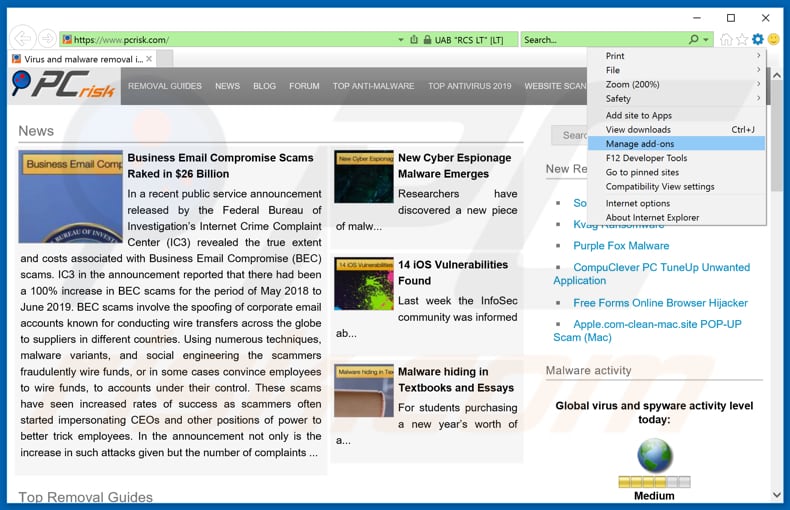
Task: Expand the File submenu
Action: [676, 70]
